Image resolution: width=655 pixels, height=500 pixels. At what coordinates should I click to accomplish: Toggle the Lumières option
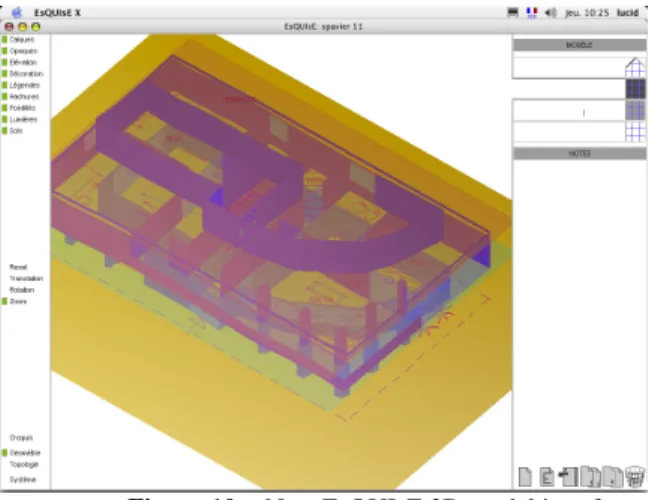[x=20, y=119]
